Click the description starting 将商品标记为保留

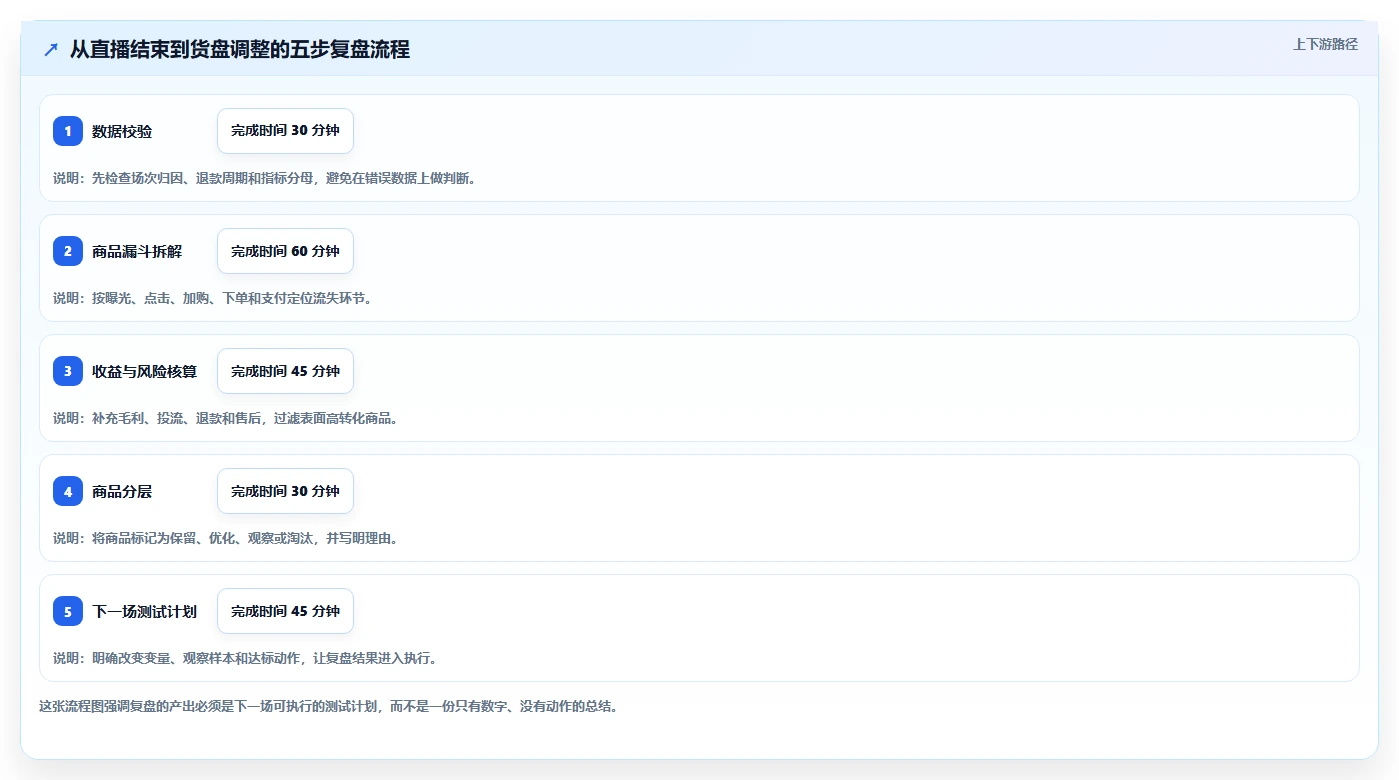coord(226,538)
